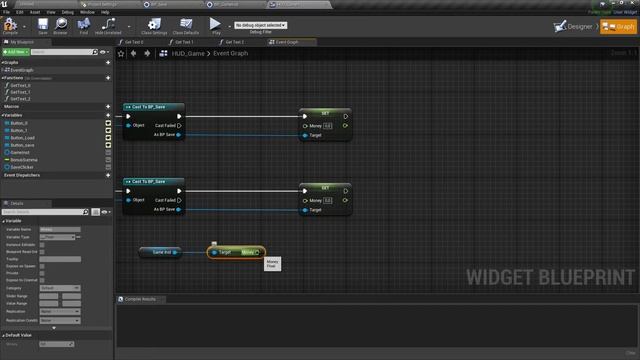
Task: Enable Private checkbox
Action: tap(42, 273)
